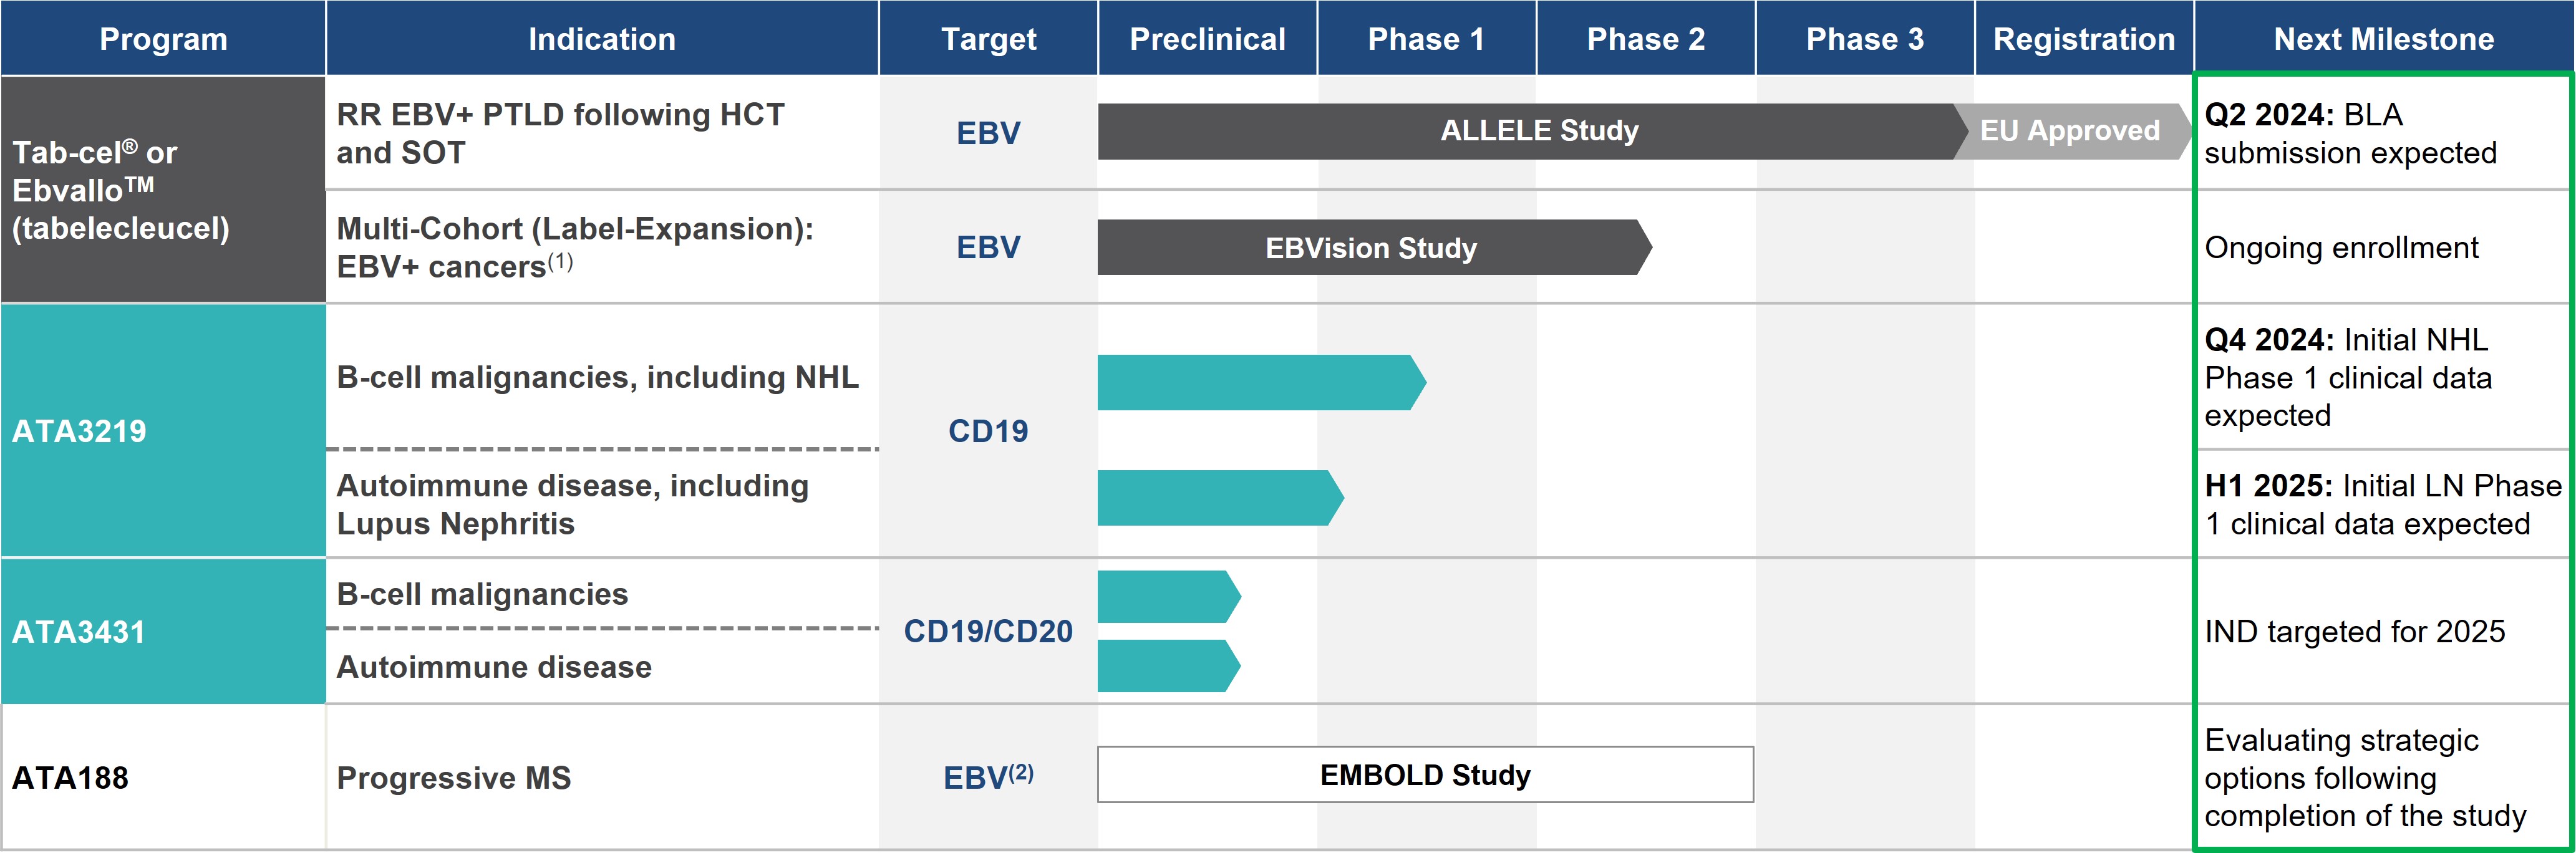Click the Q2 2024 BLA submission milestone
2576x853 pixels.
coord(2350,133)
